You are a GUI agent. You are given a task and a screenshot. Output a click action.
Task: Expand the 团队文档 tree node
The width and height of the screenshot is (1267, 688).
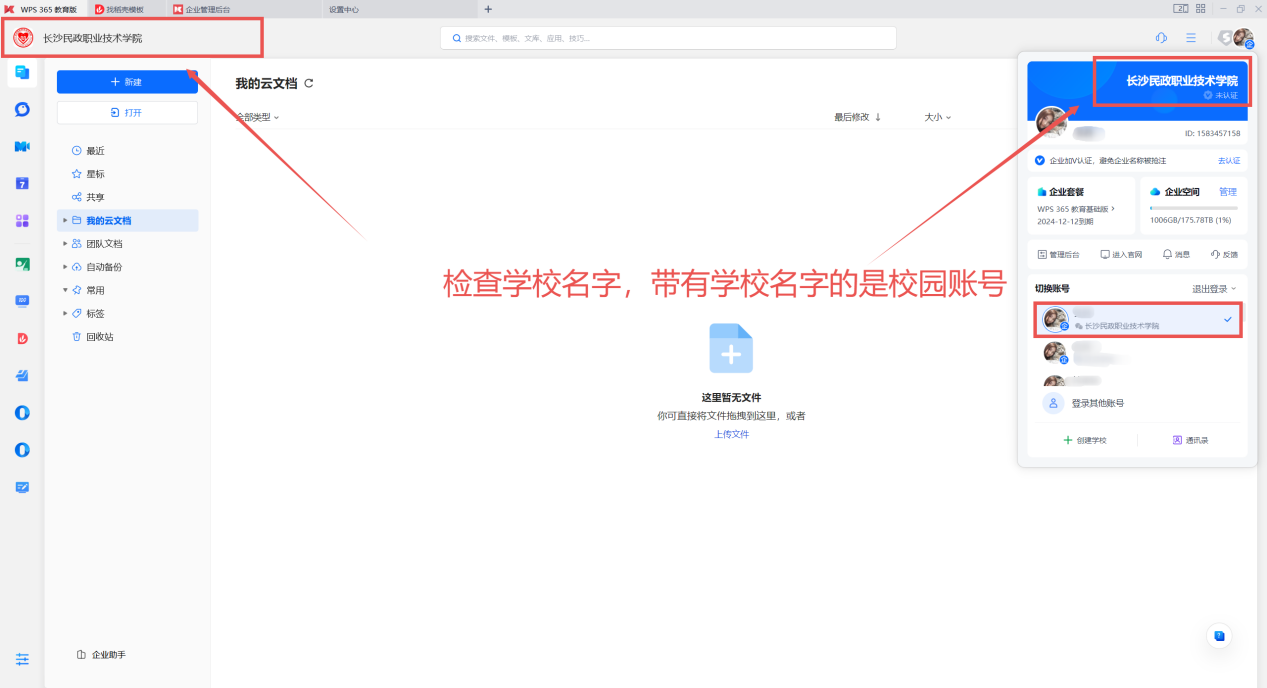(65, 244)
